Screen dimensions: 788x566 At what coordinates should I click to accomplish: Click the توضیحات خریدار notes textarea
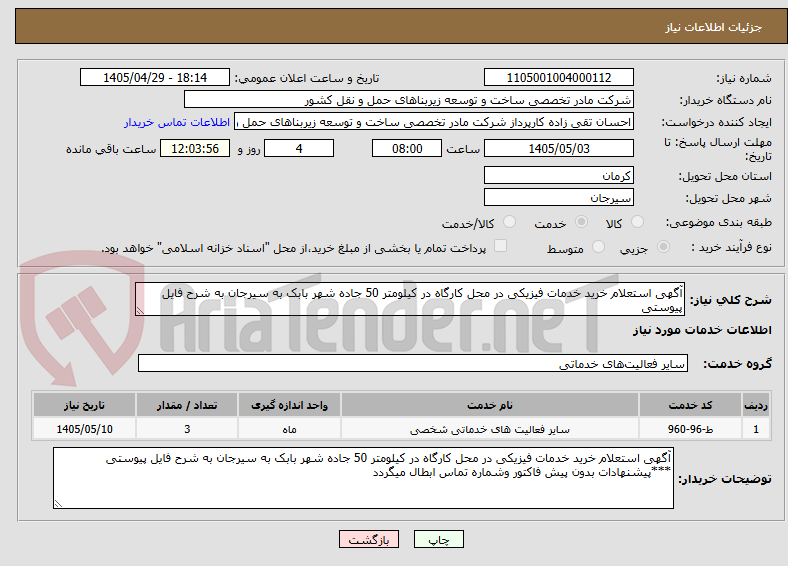coord(363,478)
